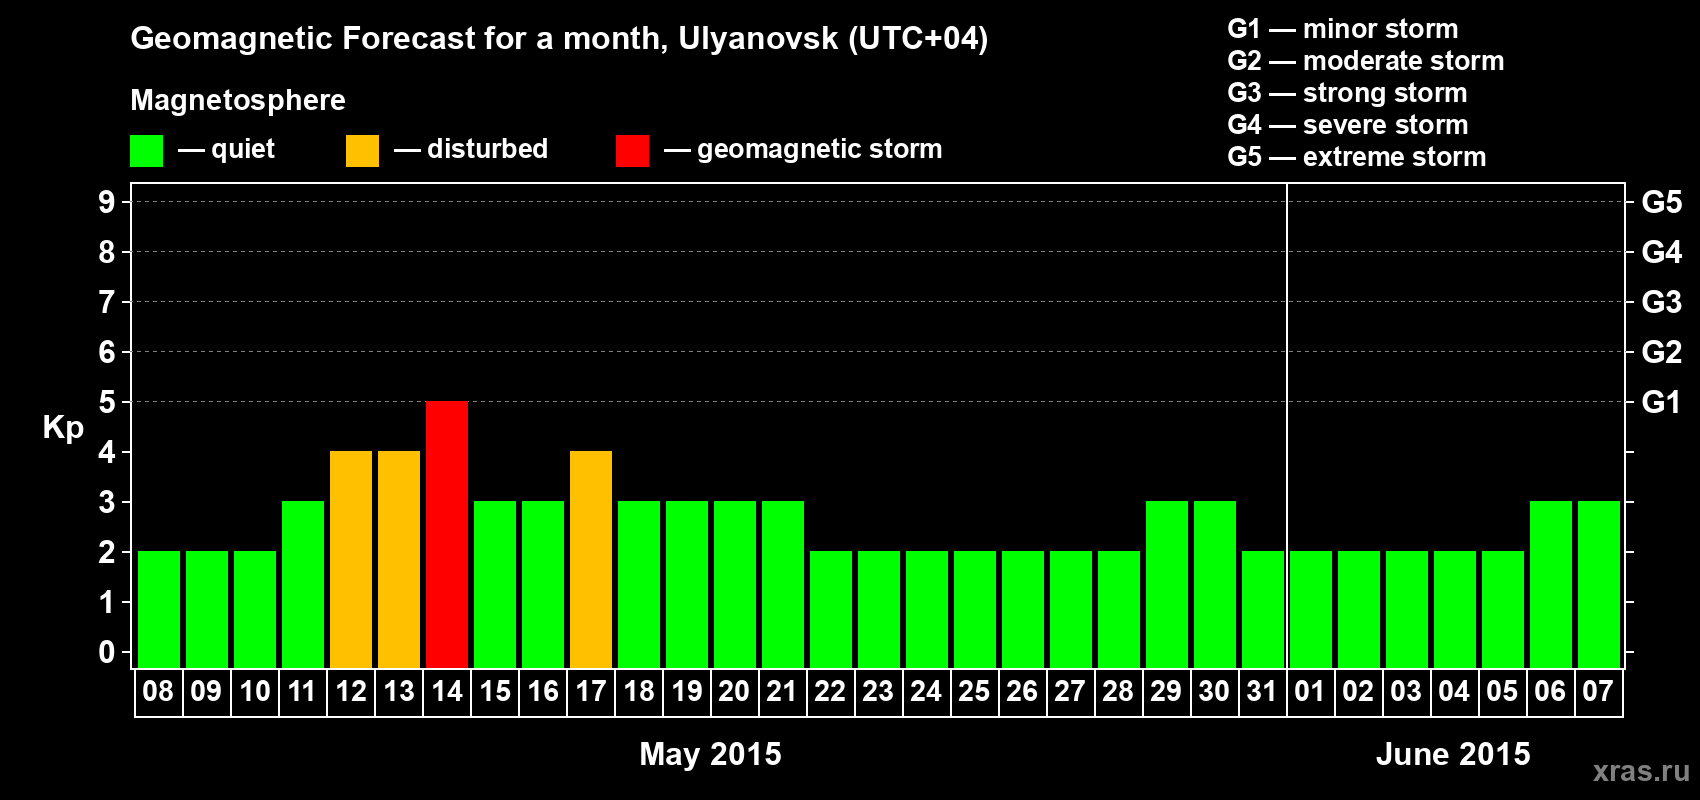
Task: Click the May 2015 month label
Action: [x=710, y=754]
